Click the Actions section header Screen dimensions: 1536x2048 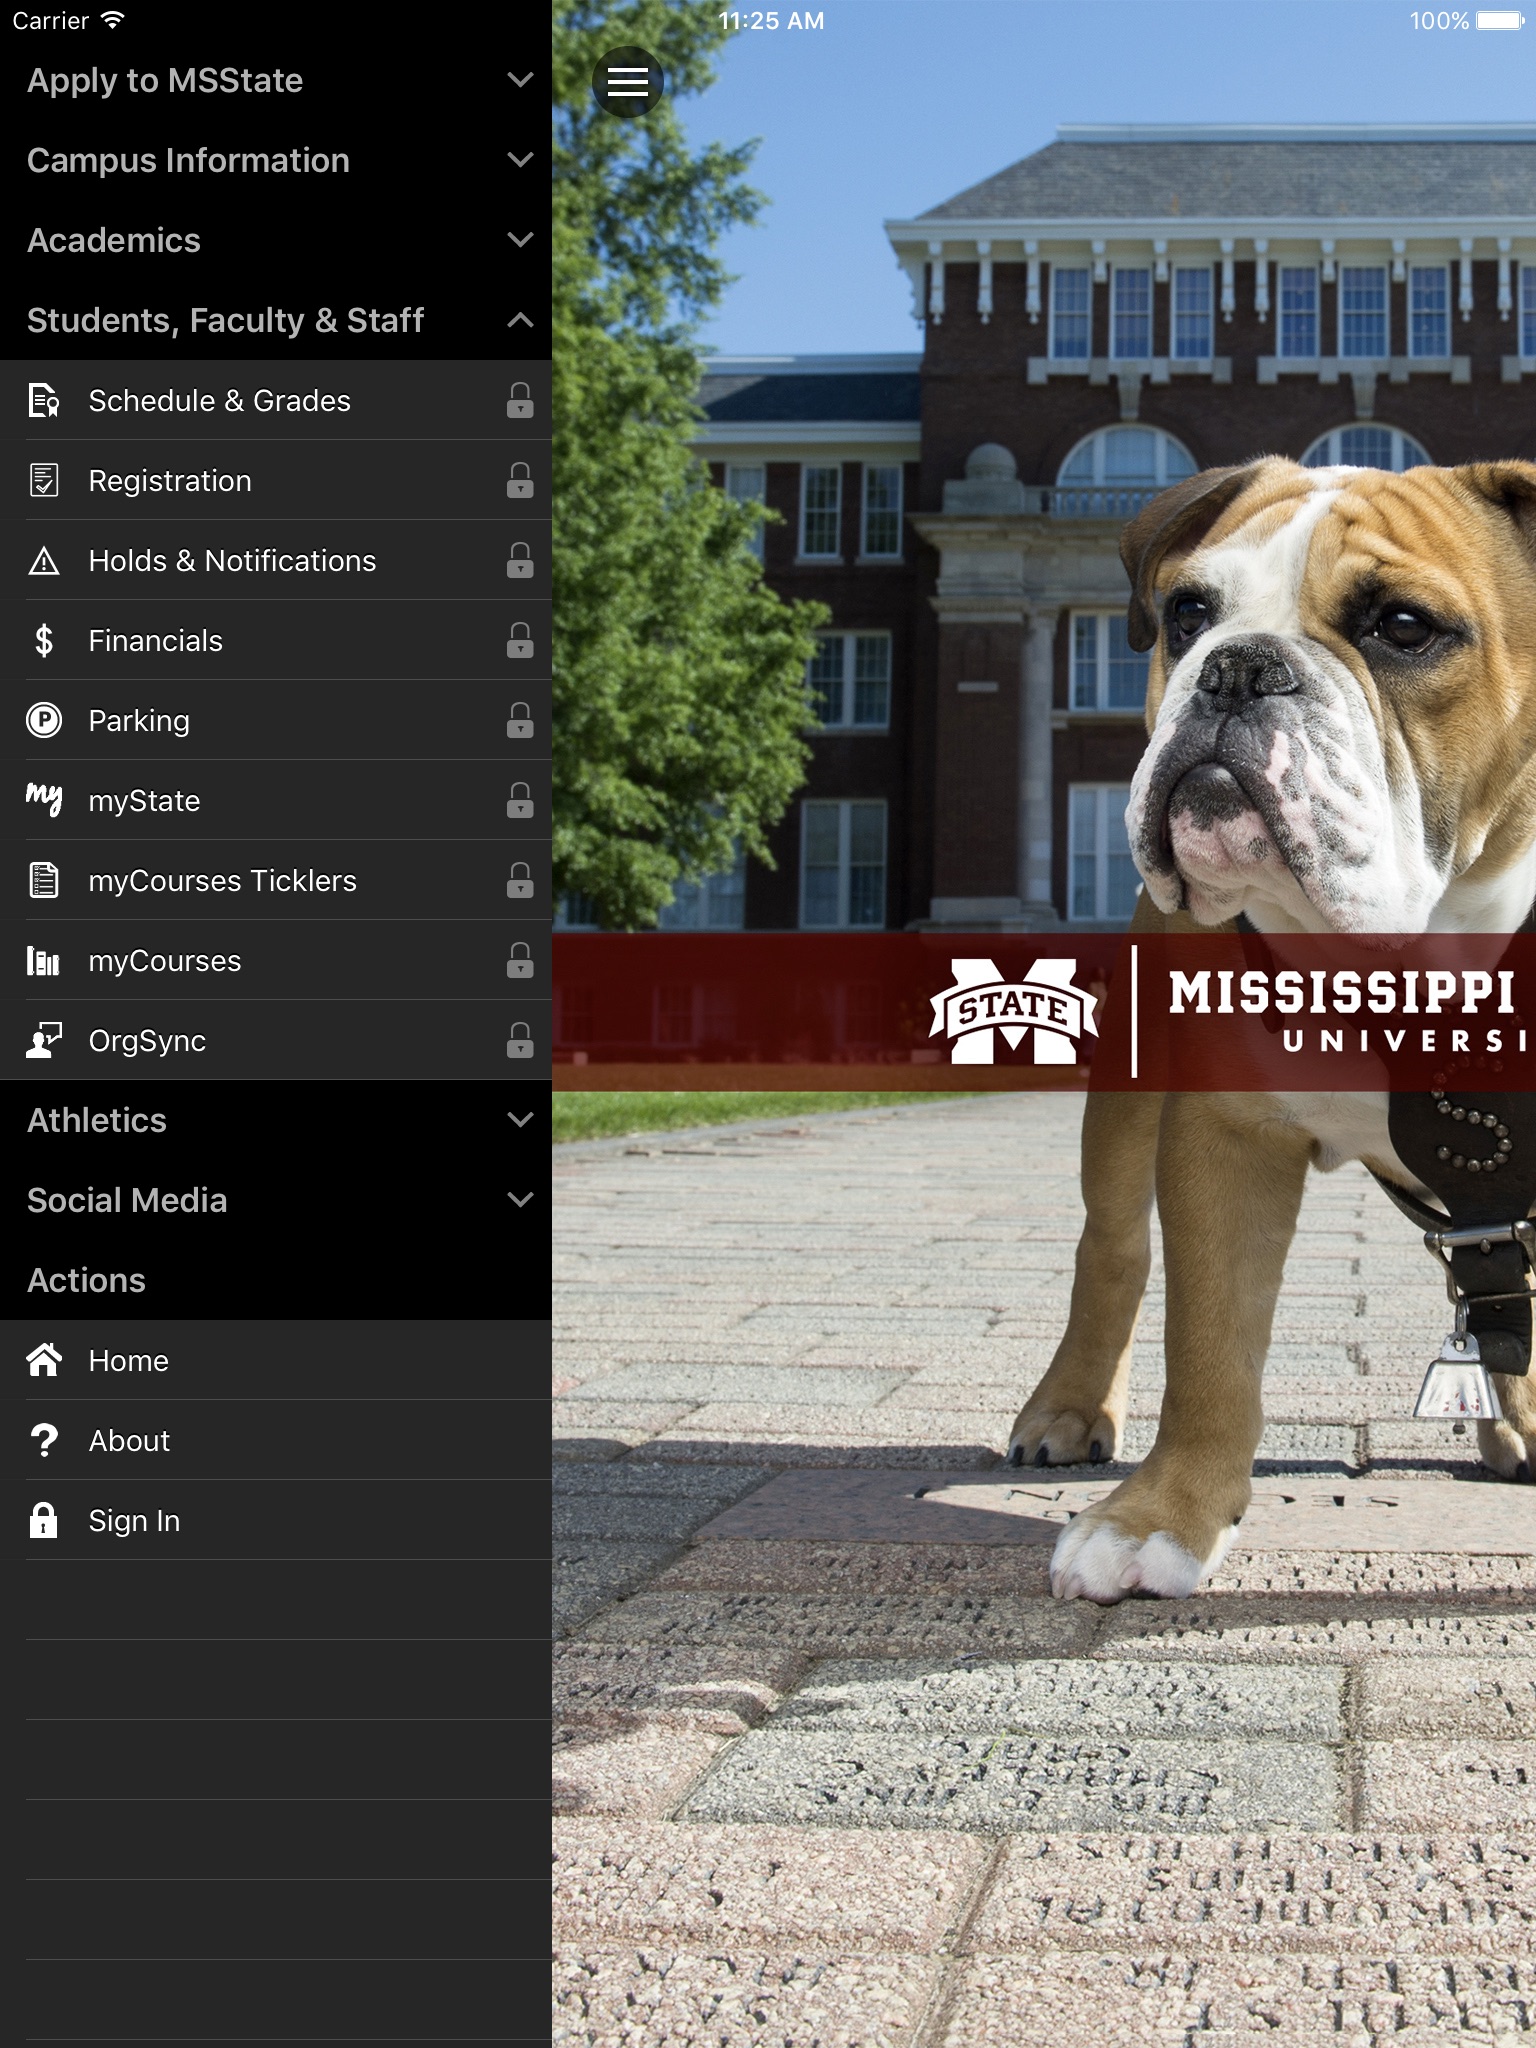[x=276, y=1280]
